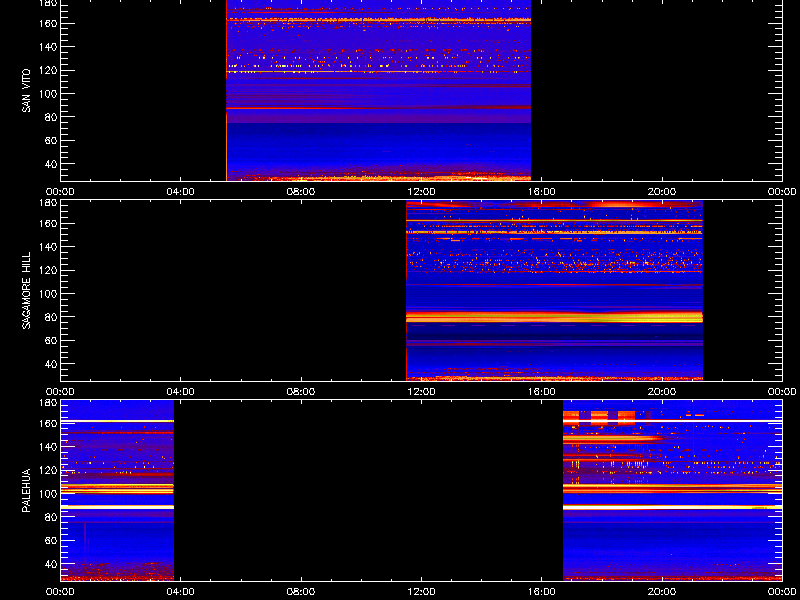This screenshot has width=800, height=600.
Task: Click 08:00 time label under San Vito plot
Action: tap(301, 192)
